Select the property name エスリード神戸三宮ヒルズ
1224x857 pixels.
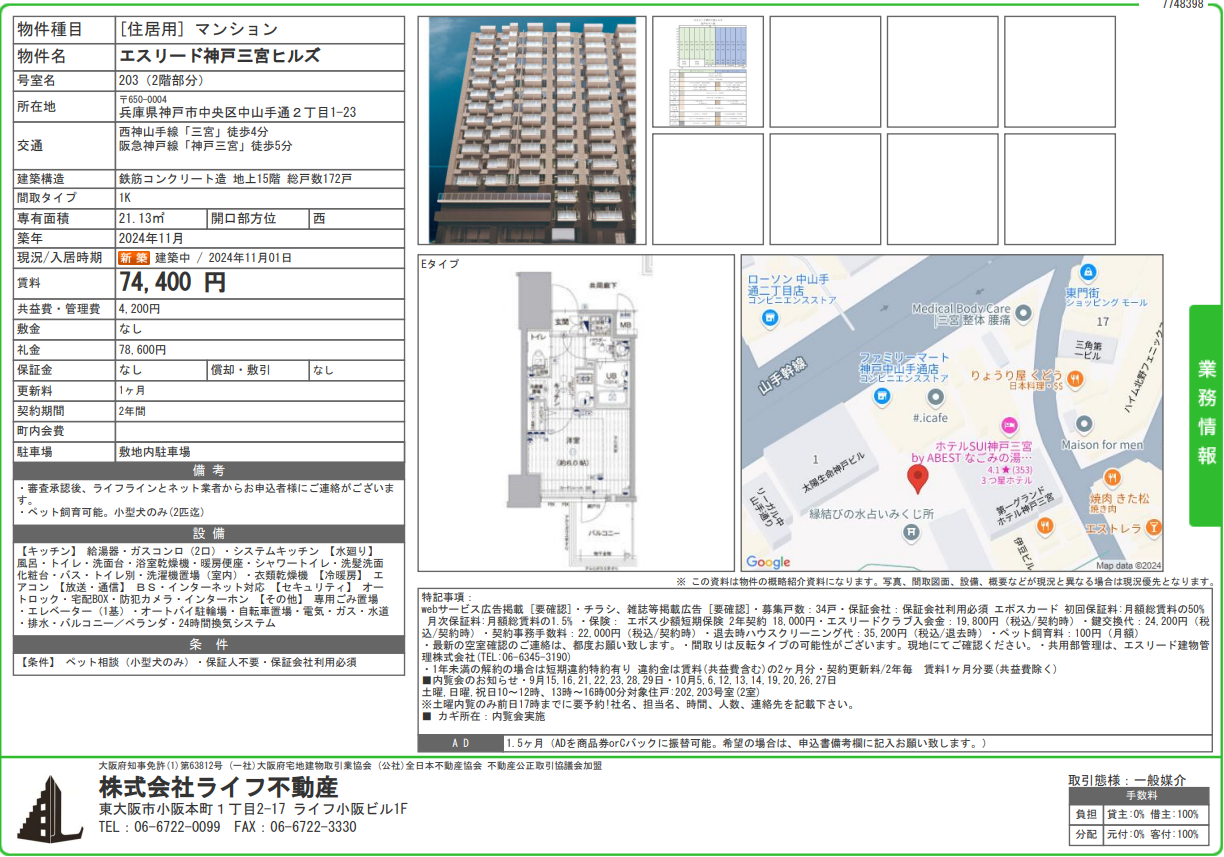click(x=220, y=56)
